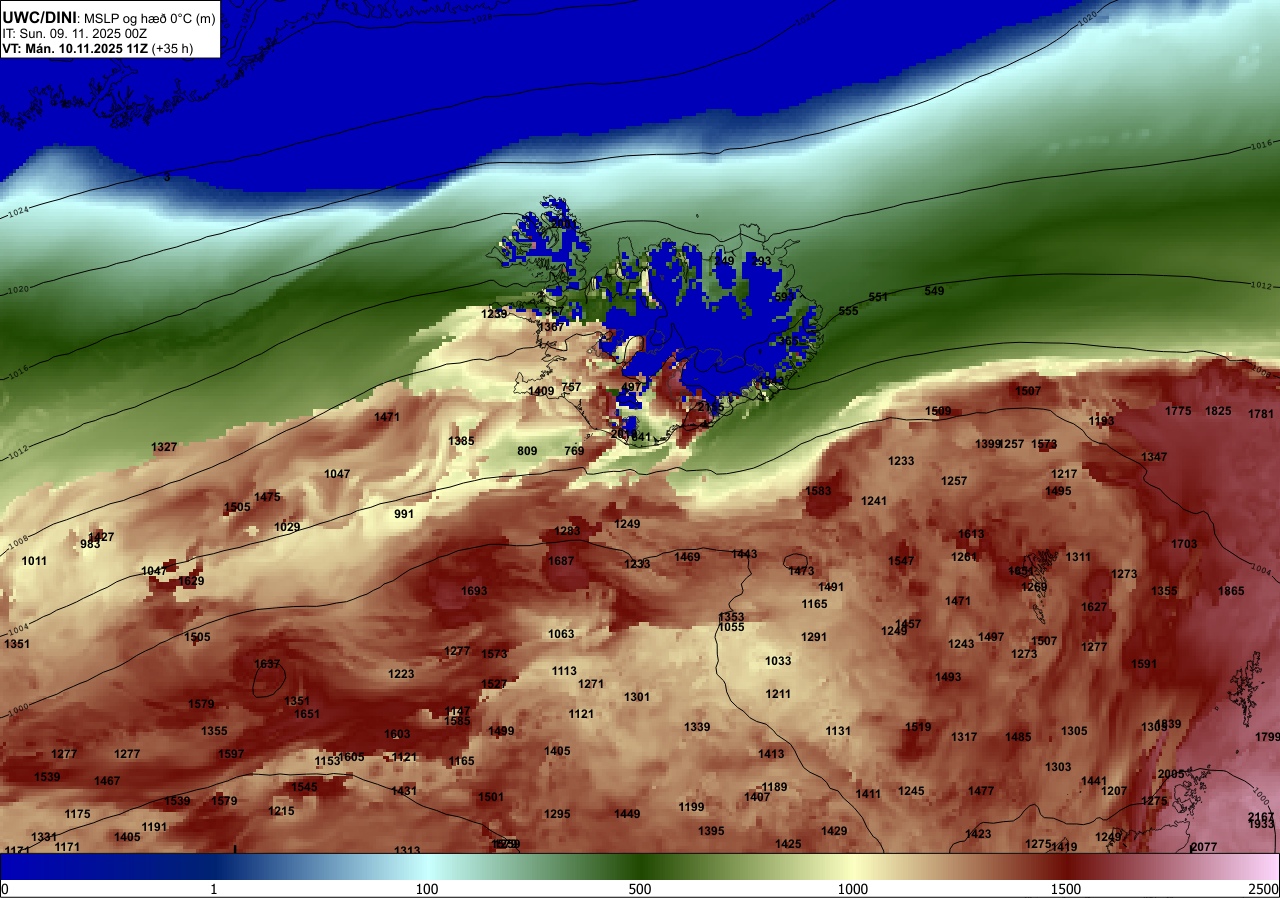This screenshot has height=898, width=1280.
Task: Click the map value 551
Action: click(878, 297)
